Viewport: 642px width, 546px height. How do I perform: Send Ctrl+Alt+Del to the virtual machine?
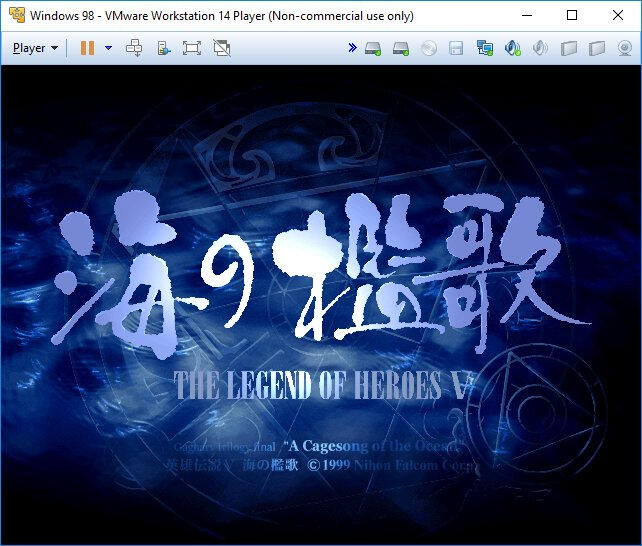135,48
